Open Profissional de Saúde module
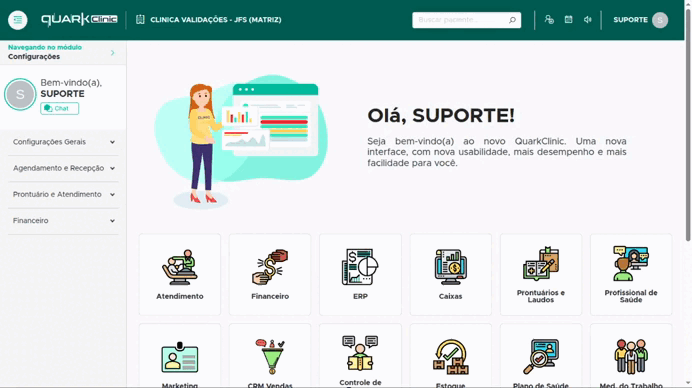Viewport: 692px width, 388px height. [631, 275]
